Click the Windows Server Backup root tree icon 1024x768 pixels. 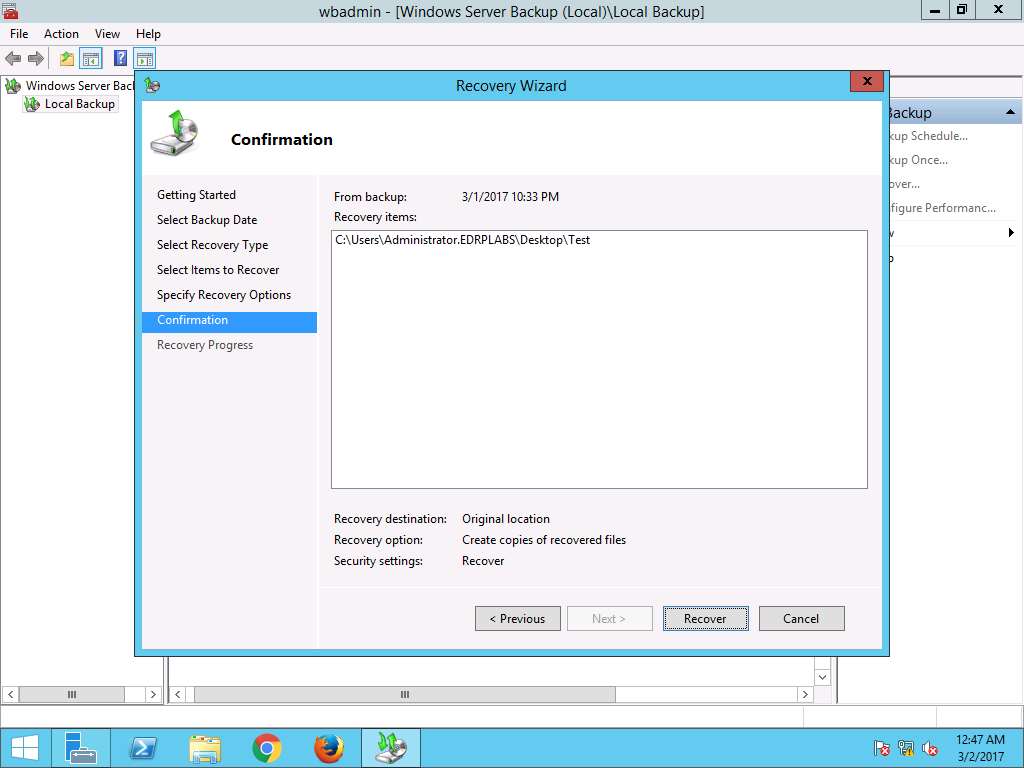[x=13, y=86]
